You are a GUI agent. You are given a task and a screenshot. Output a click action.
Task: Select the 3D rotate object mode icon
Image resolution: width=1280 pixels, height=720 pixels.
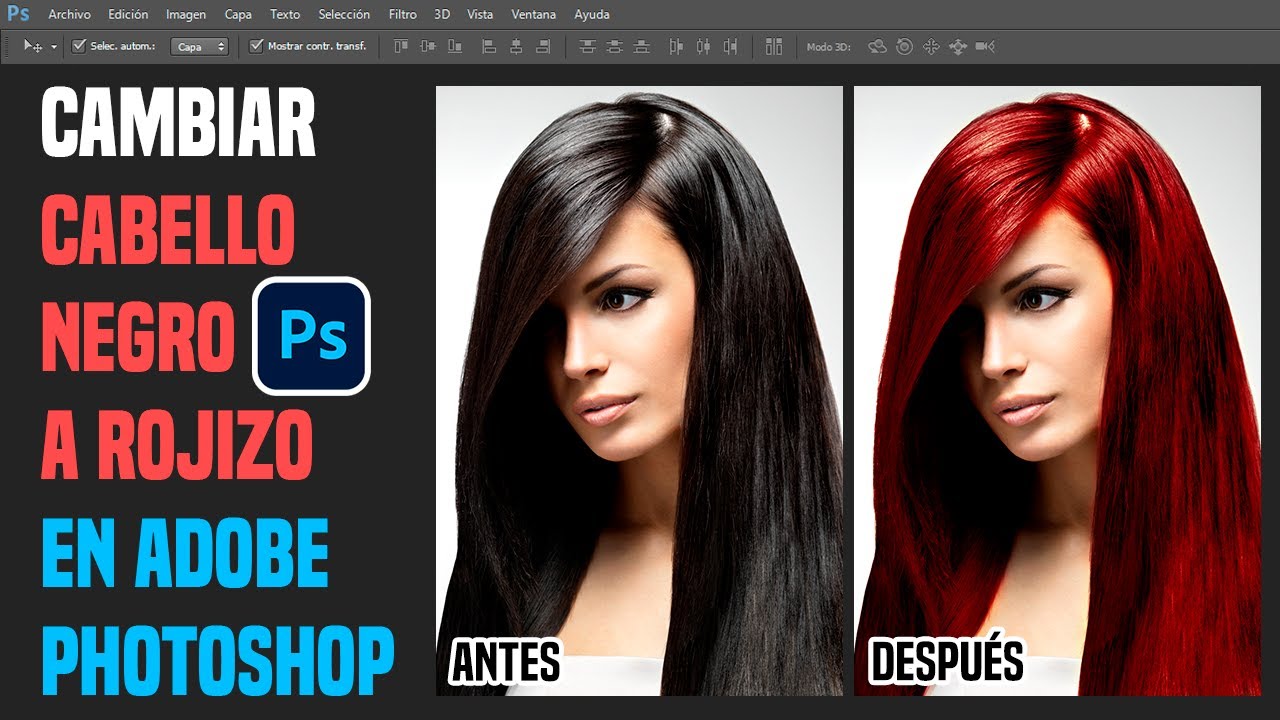click(877, 46)
